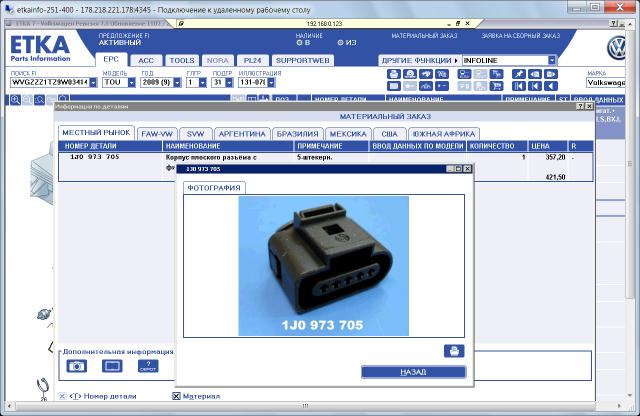Expand the ГЛГР dropdown
Image resolution: width=640 pixels, height=416 pixels.
point(203,82)
